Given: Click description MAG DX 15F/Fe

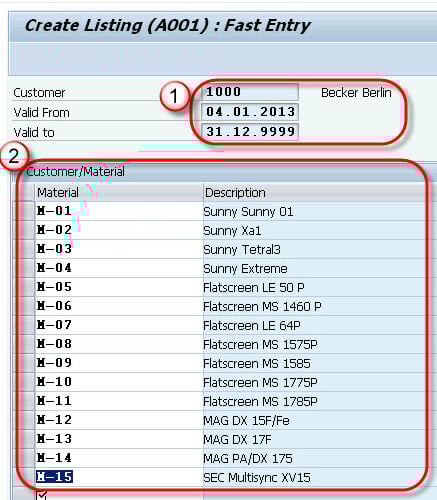Looking at the screenshot, I should point(246,421).
